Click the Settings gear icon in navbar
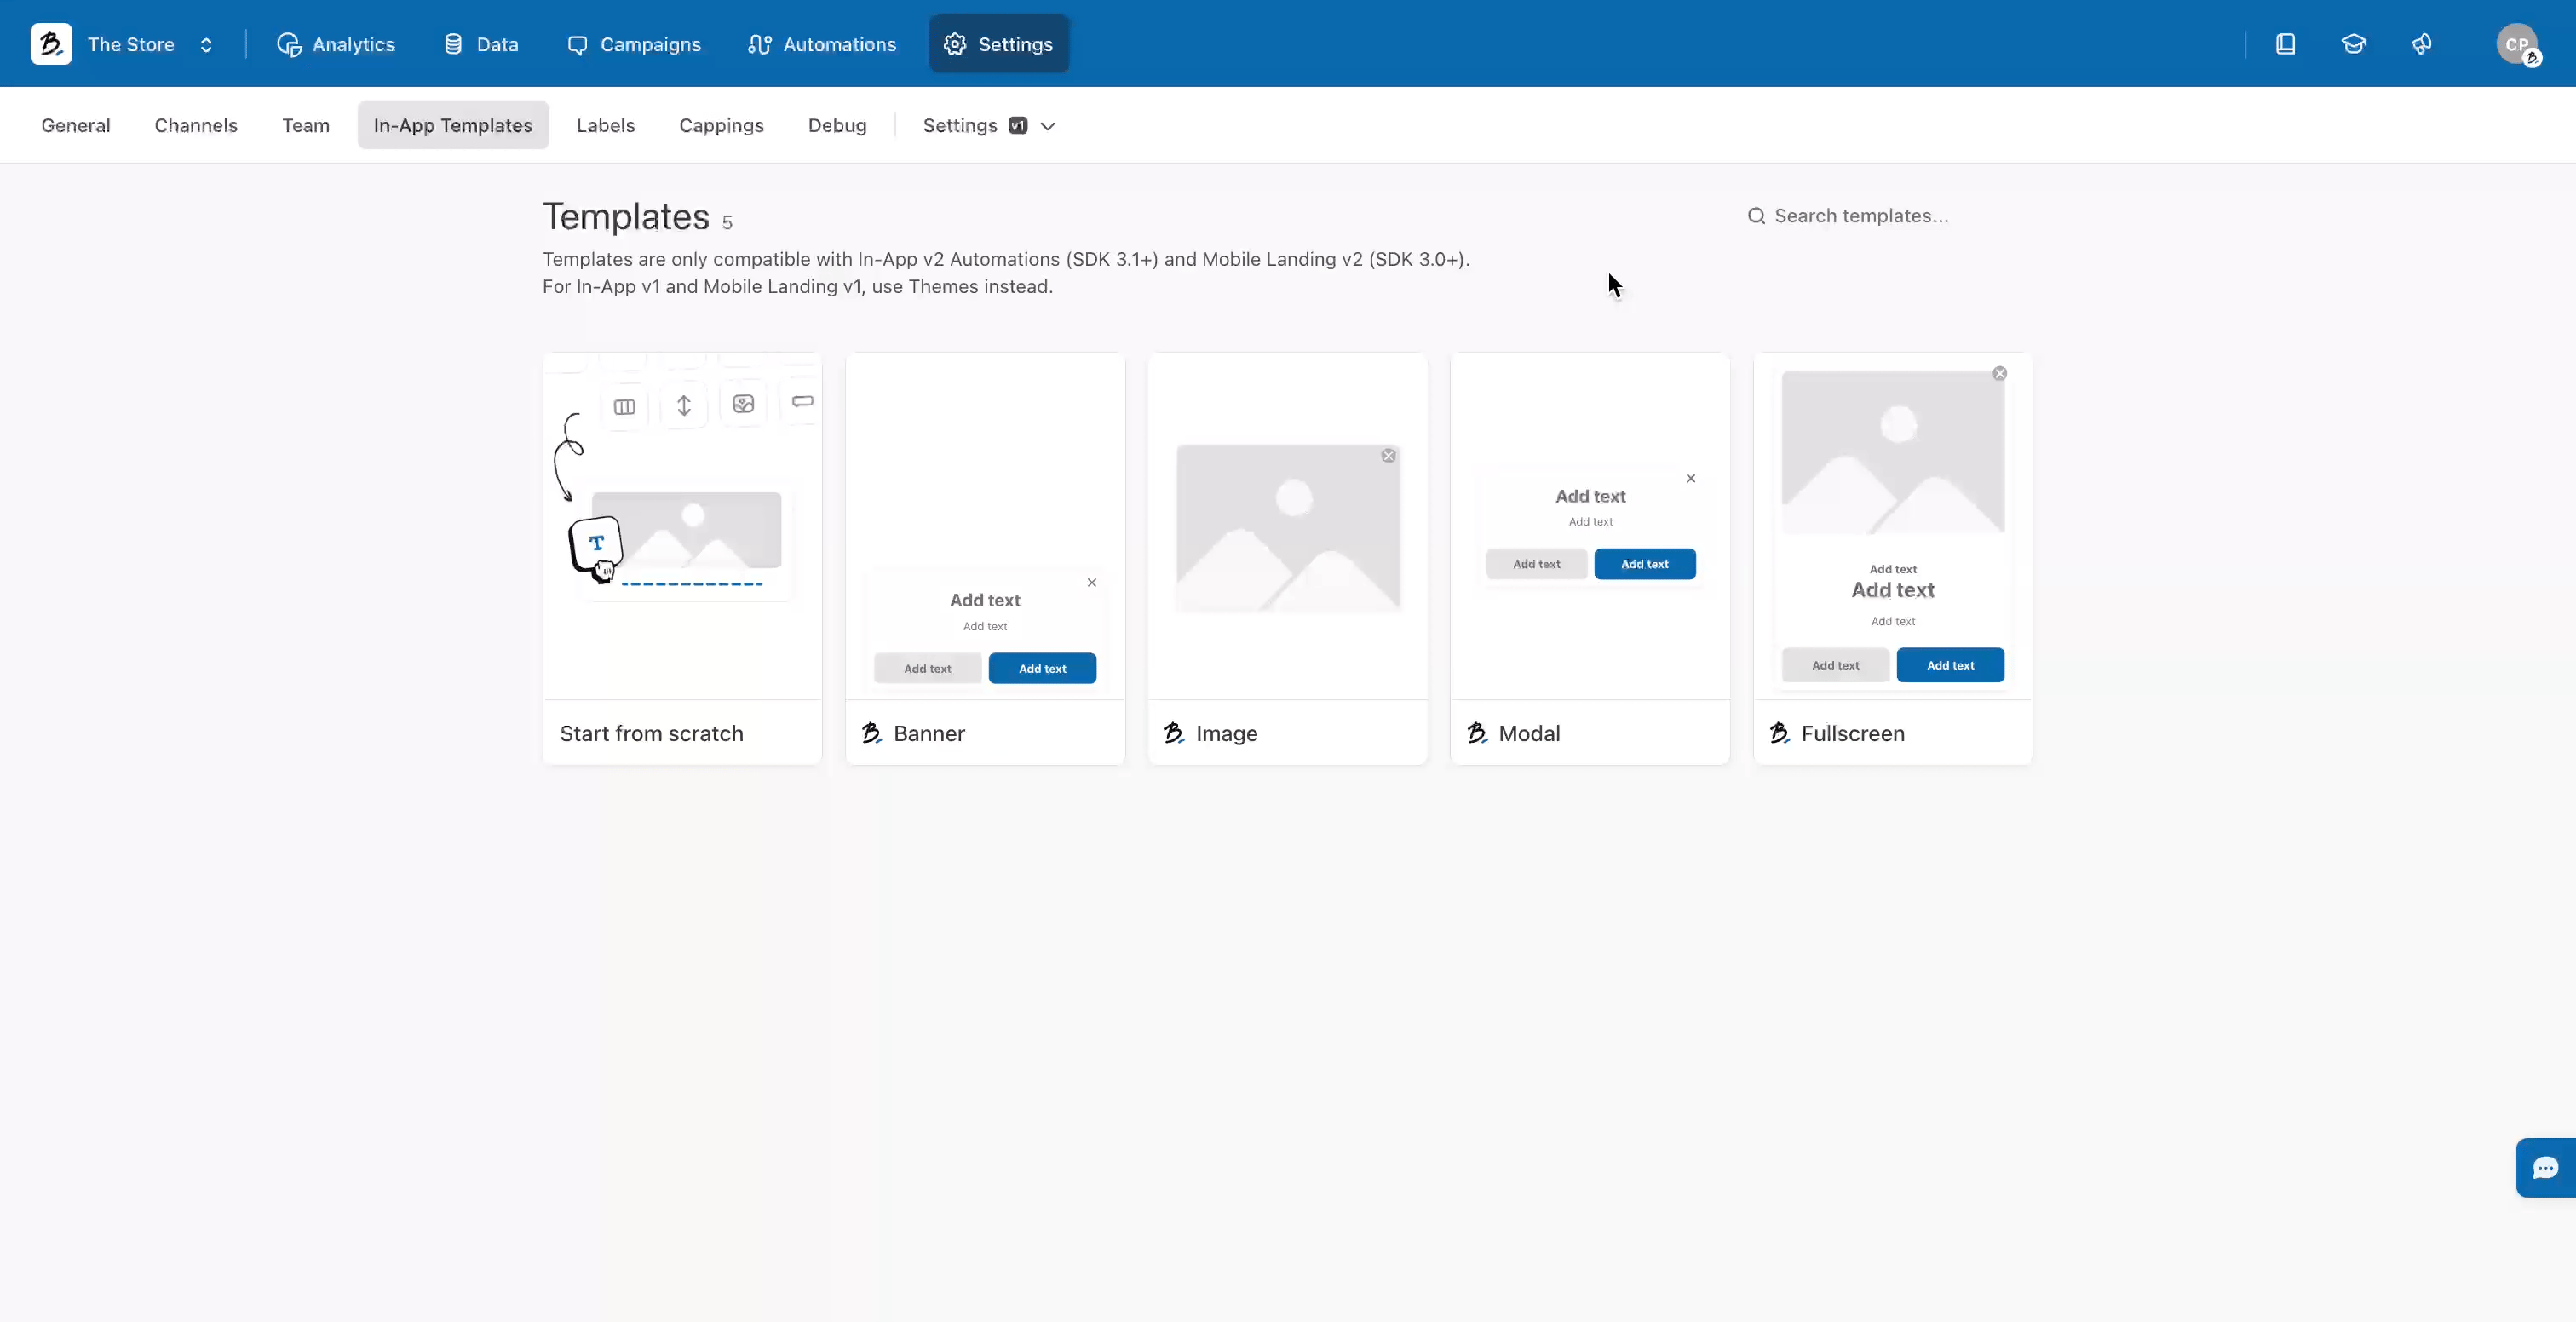The height and width of the screenshot is (1322, 2576). 955,44
